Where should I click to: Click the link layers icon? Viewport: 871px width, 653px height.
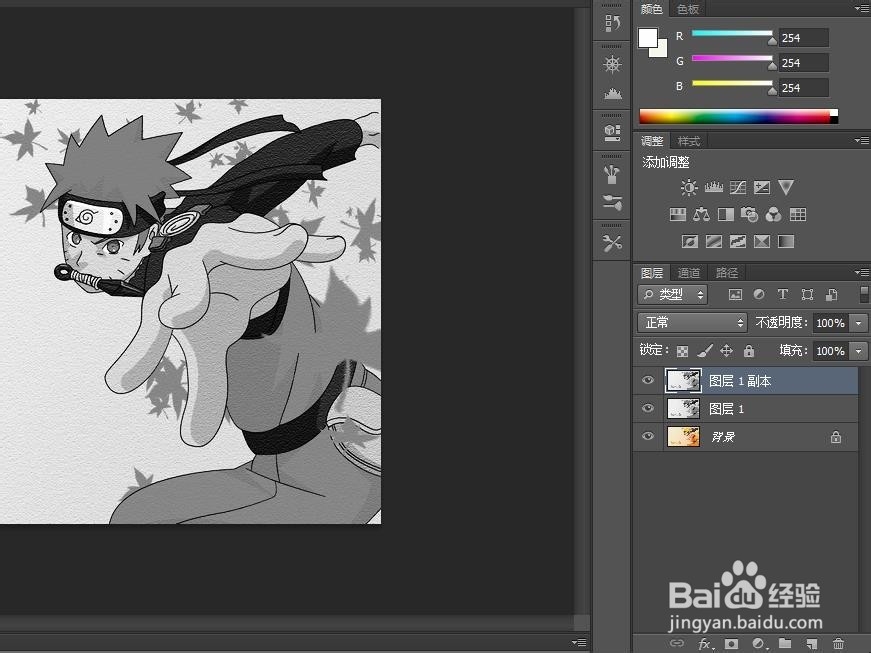tap(677, 644)
